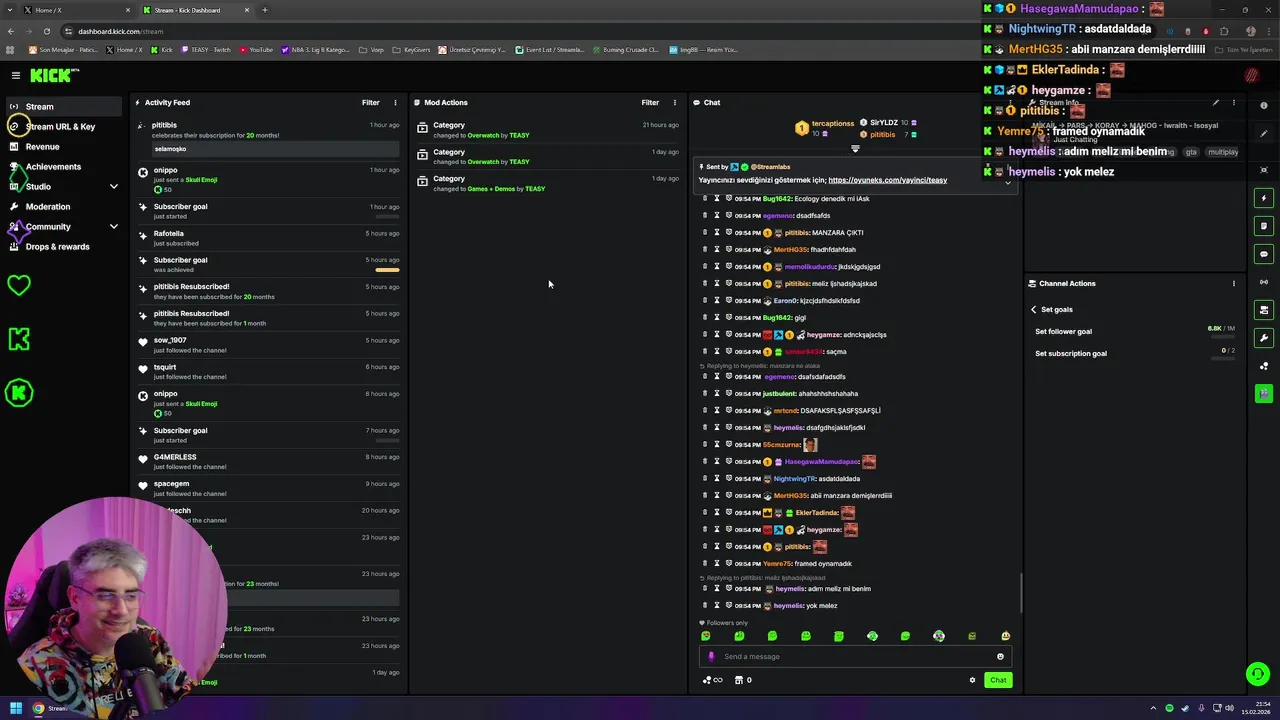Open a new browser tab
Image resolution: width=1280 pixels, height=720 pixels.
(265, 10)
